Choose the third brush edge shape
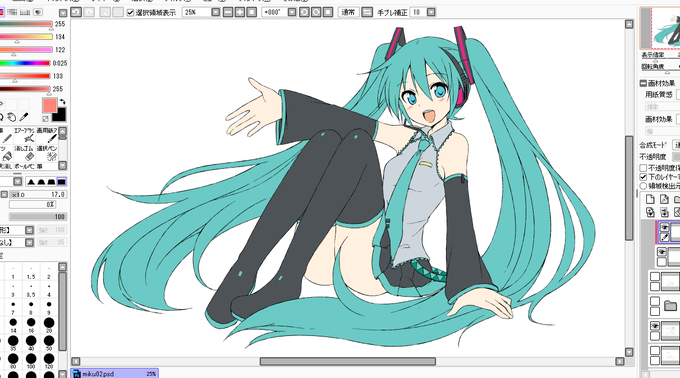Screen dimensions: 680x378 click(x=51, y=182)
